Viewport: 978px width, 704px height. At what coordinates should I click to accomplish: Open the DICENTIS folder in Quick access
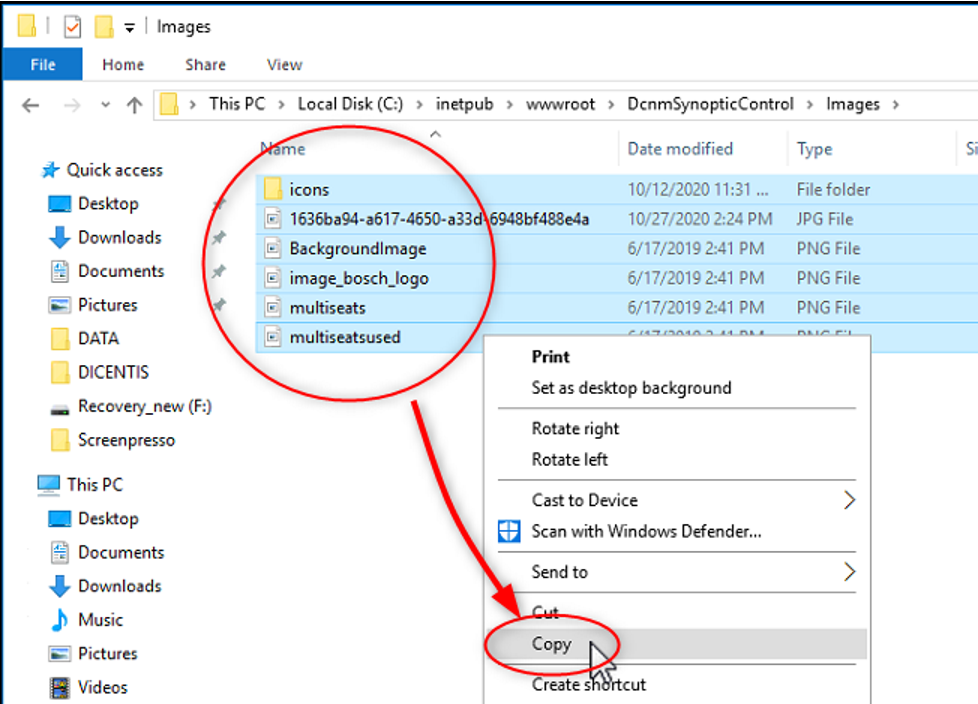point(113,372)
